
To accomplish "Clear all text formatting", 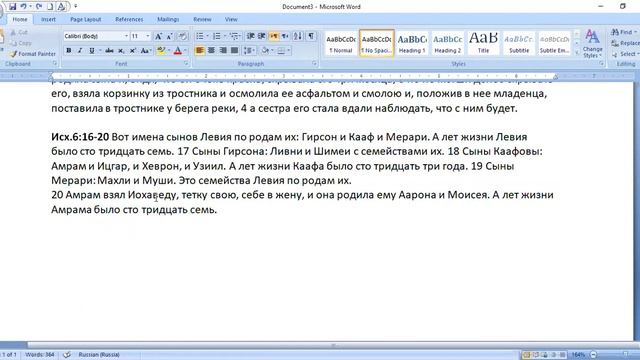I will coord(182,36).
